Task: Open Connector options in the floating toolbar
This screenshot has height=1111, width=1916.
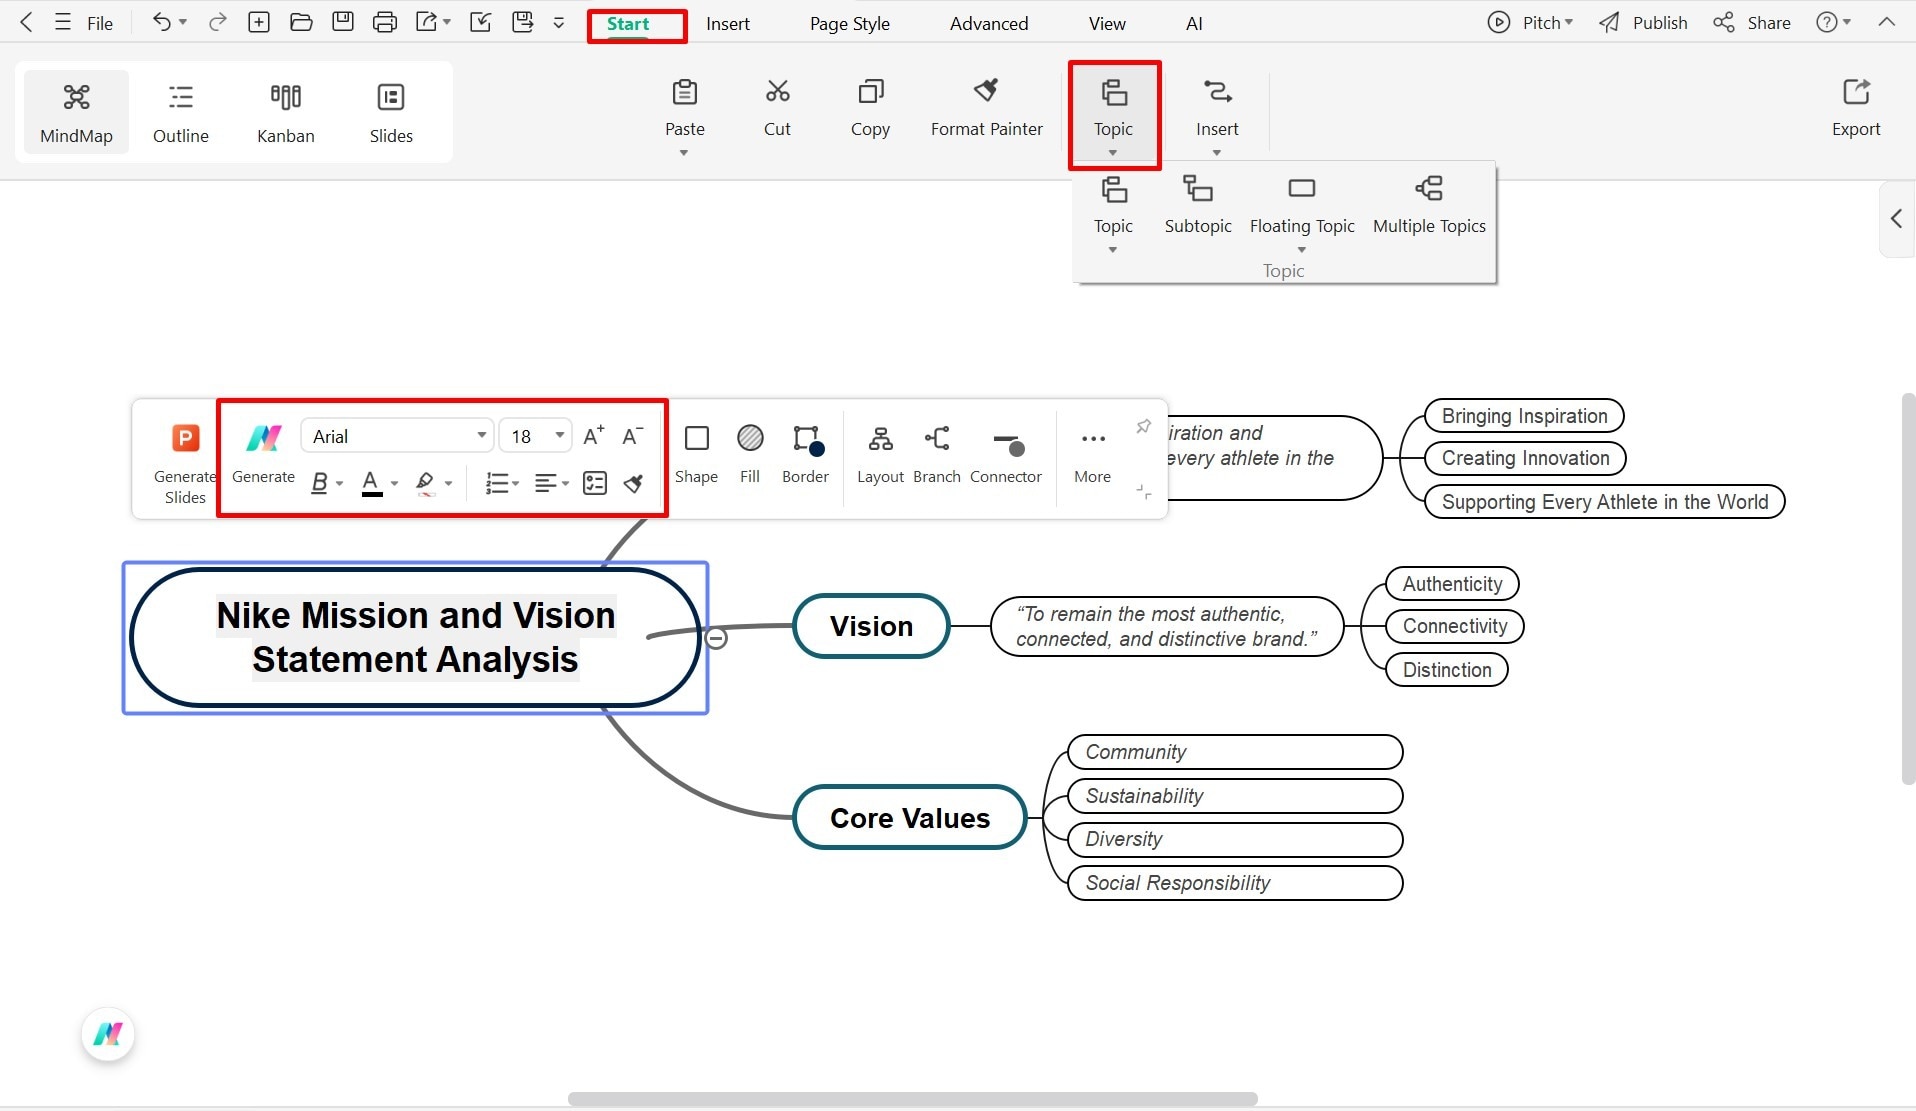Action: point(1006,454)
